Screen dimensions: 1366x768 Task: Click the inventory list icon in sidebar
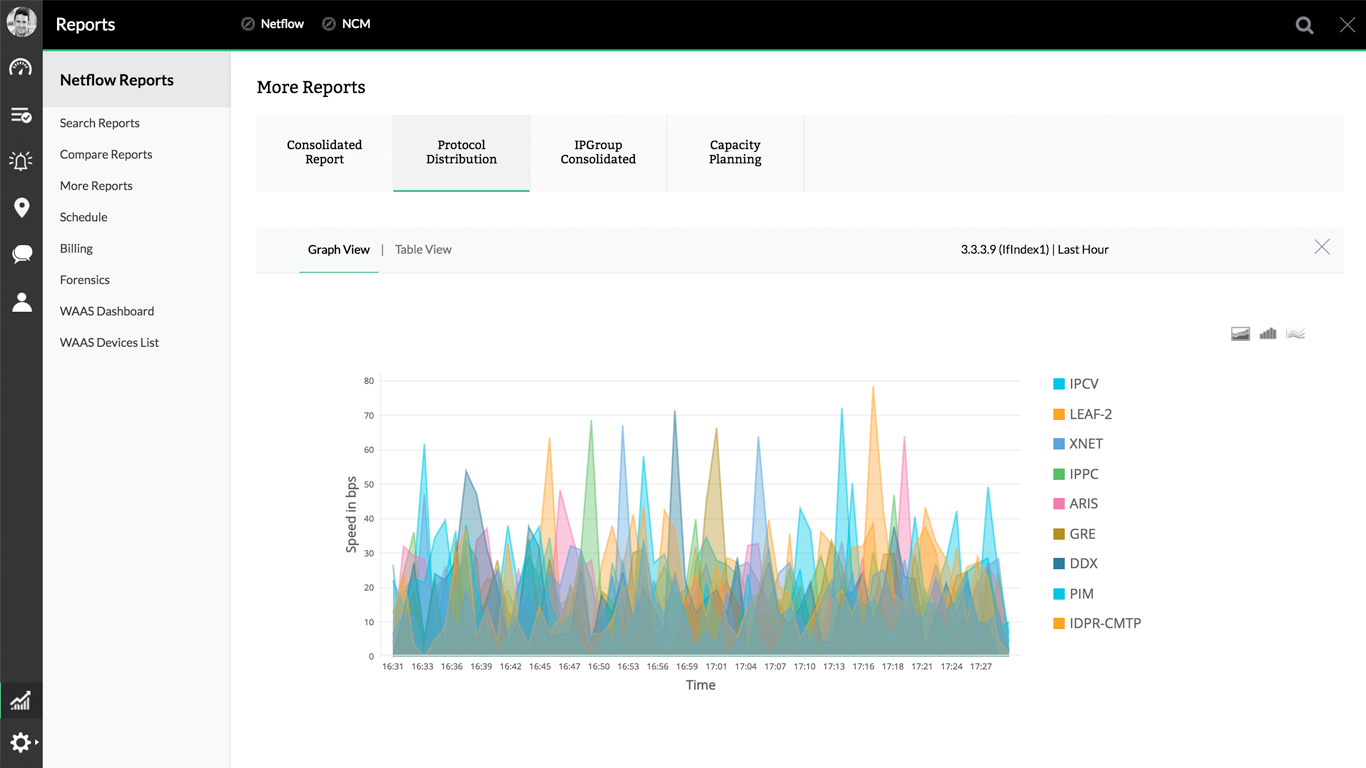pos(21,115)
